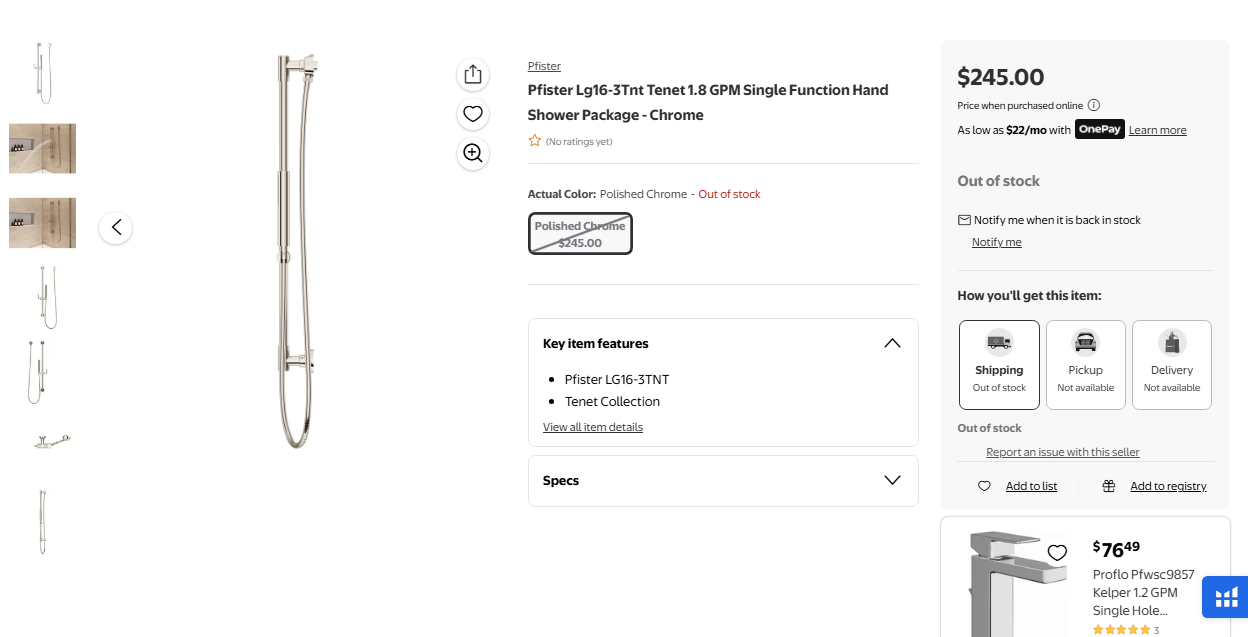Expand the Specs section

[x=892, y=480]
